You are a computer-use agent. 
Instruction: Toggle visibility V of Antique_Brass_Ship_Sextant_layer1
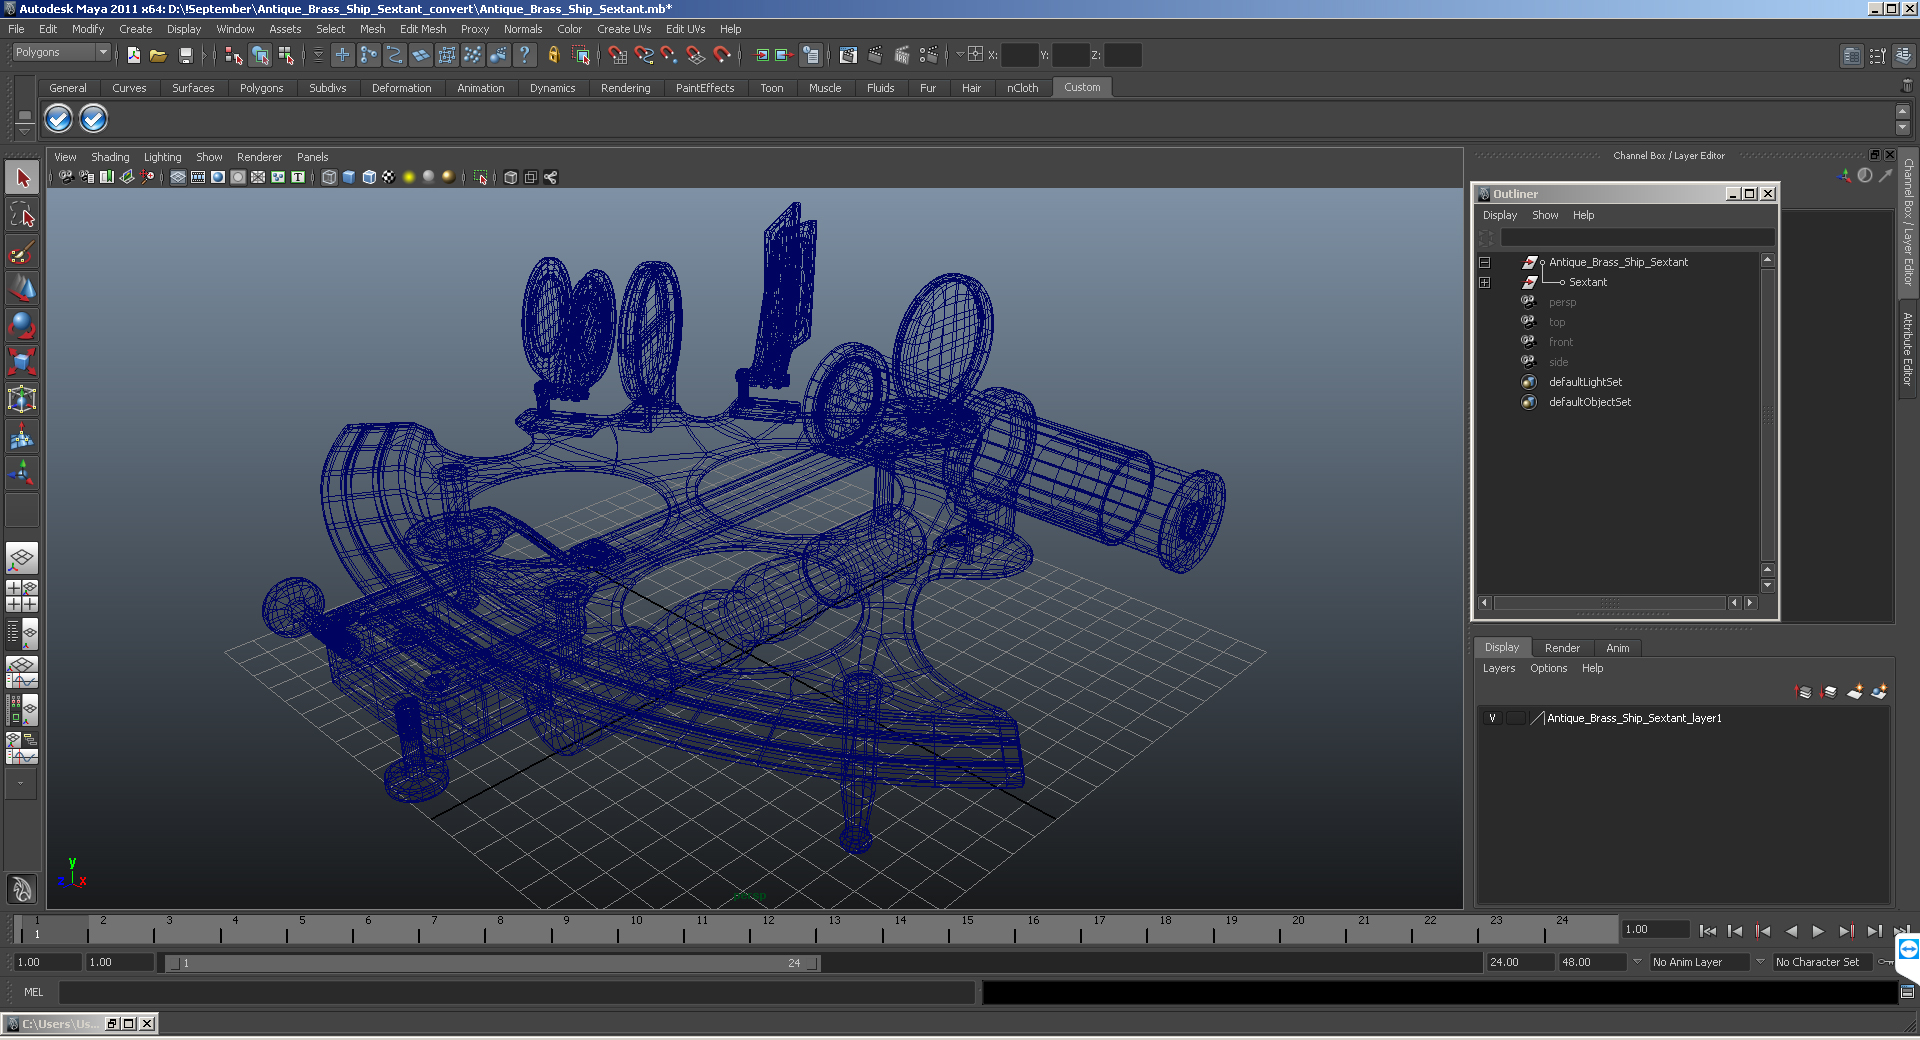(1492, 718)
